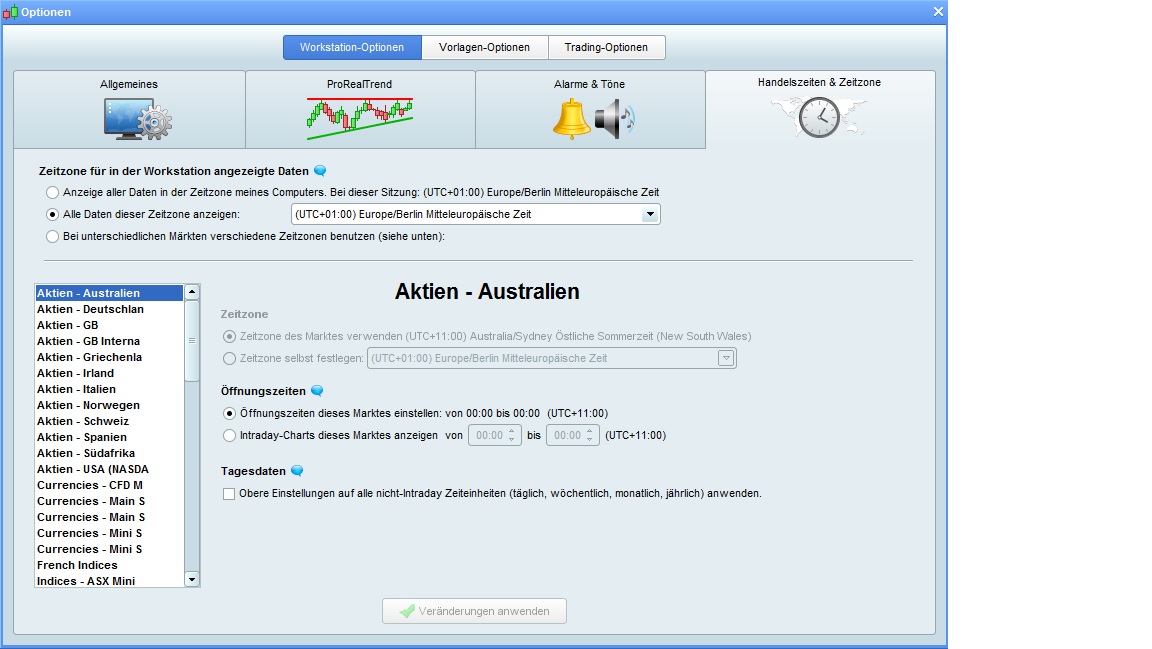
Task: Open help bubble next to Tagesdaten
Action: (x=297, y=470)
